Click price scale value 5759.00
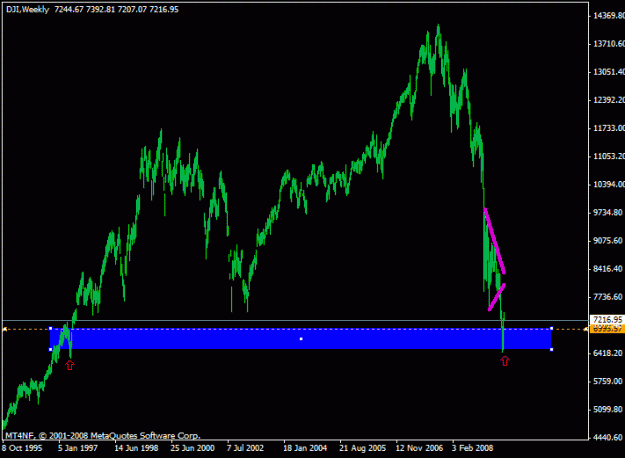 (608, 381)
